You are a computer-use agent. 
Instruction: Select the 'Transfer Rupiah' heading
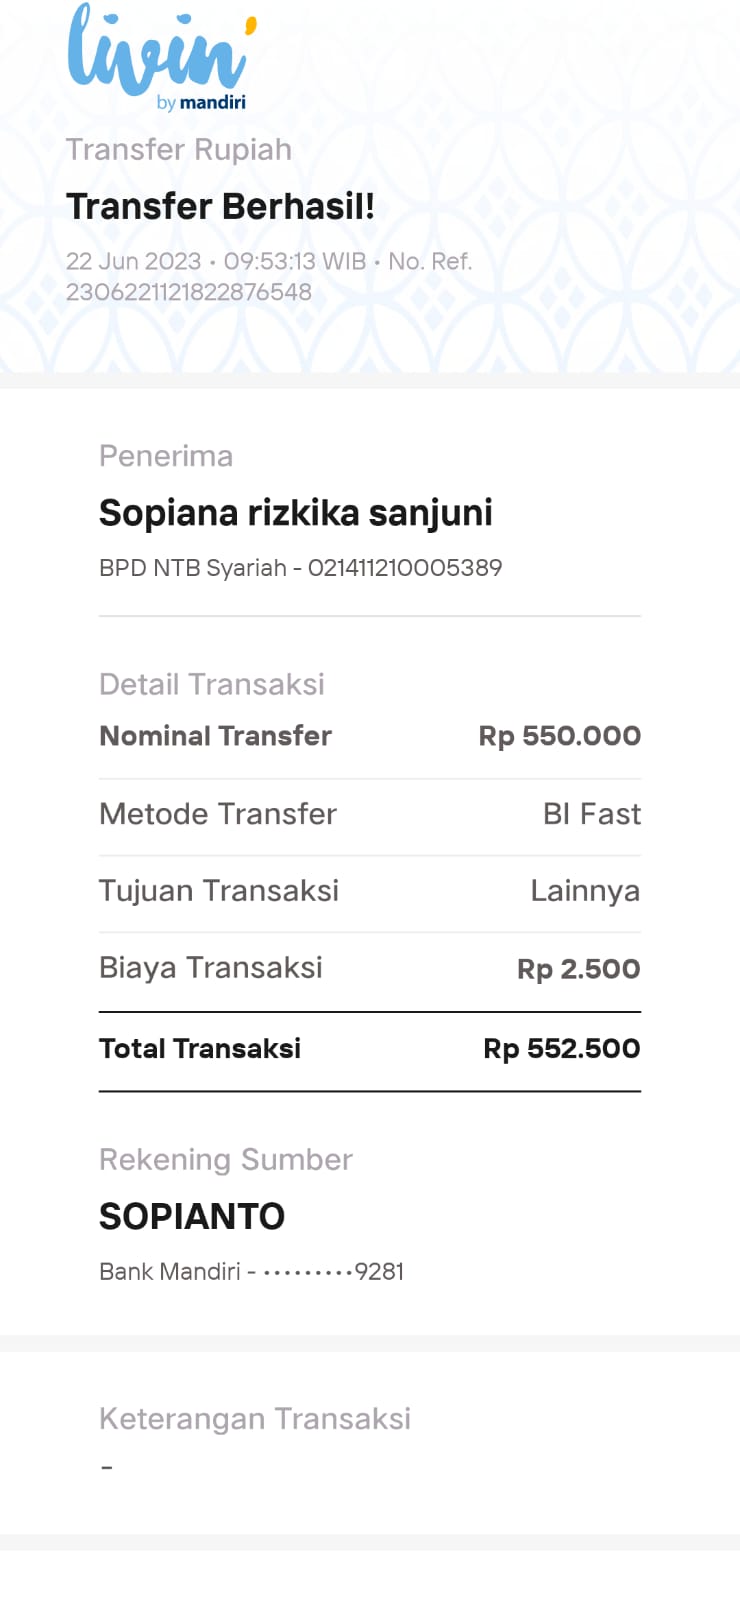pos(179,150)
